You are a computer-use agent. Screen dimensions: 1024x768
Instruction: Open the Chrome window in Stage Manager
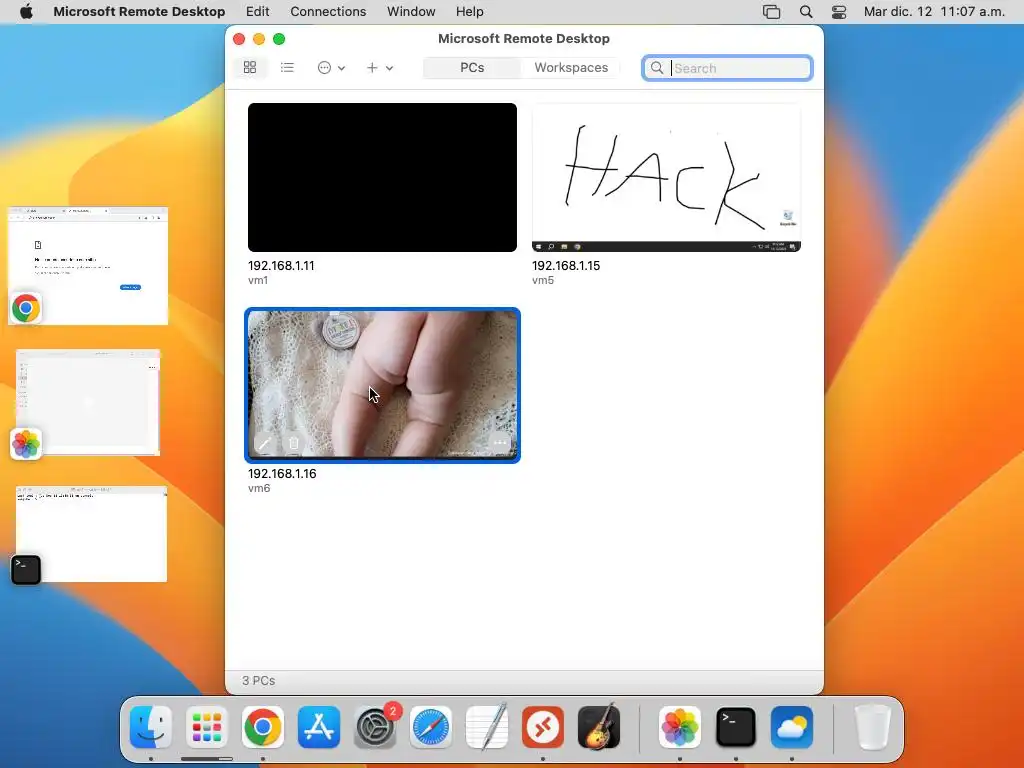(88, 266)
